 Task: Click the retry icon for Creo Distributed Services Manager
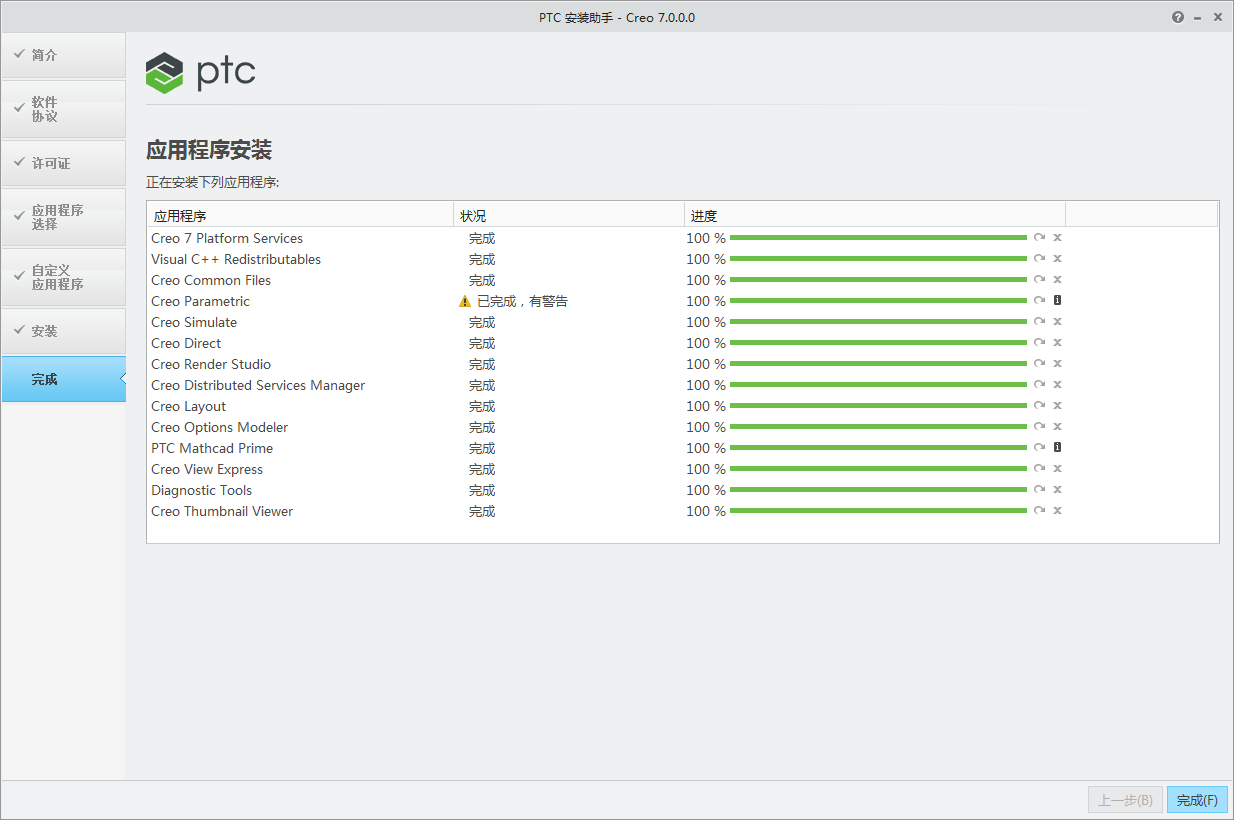[x=1039, y=385]
